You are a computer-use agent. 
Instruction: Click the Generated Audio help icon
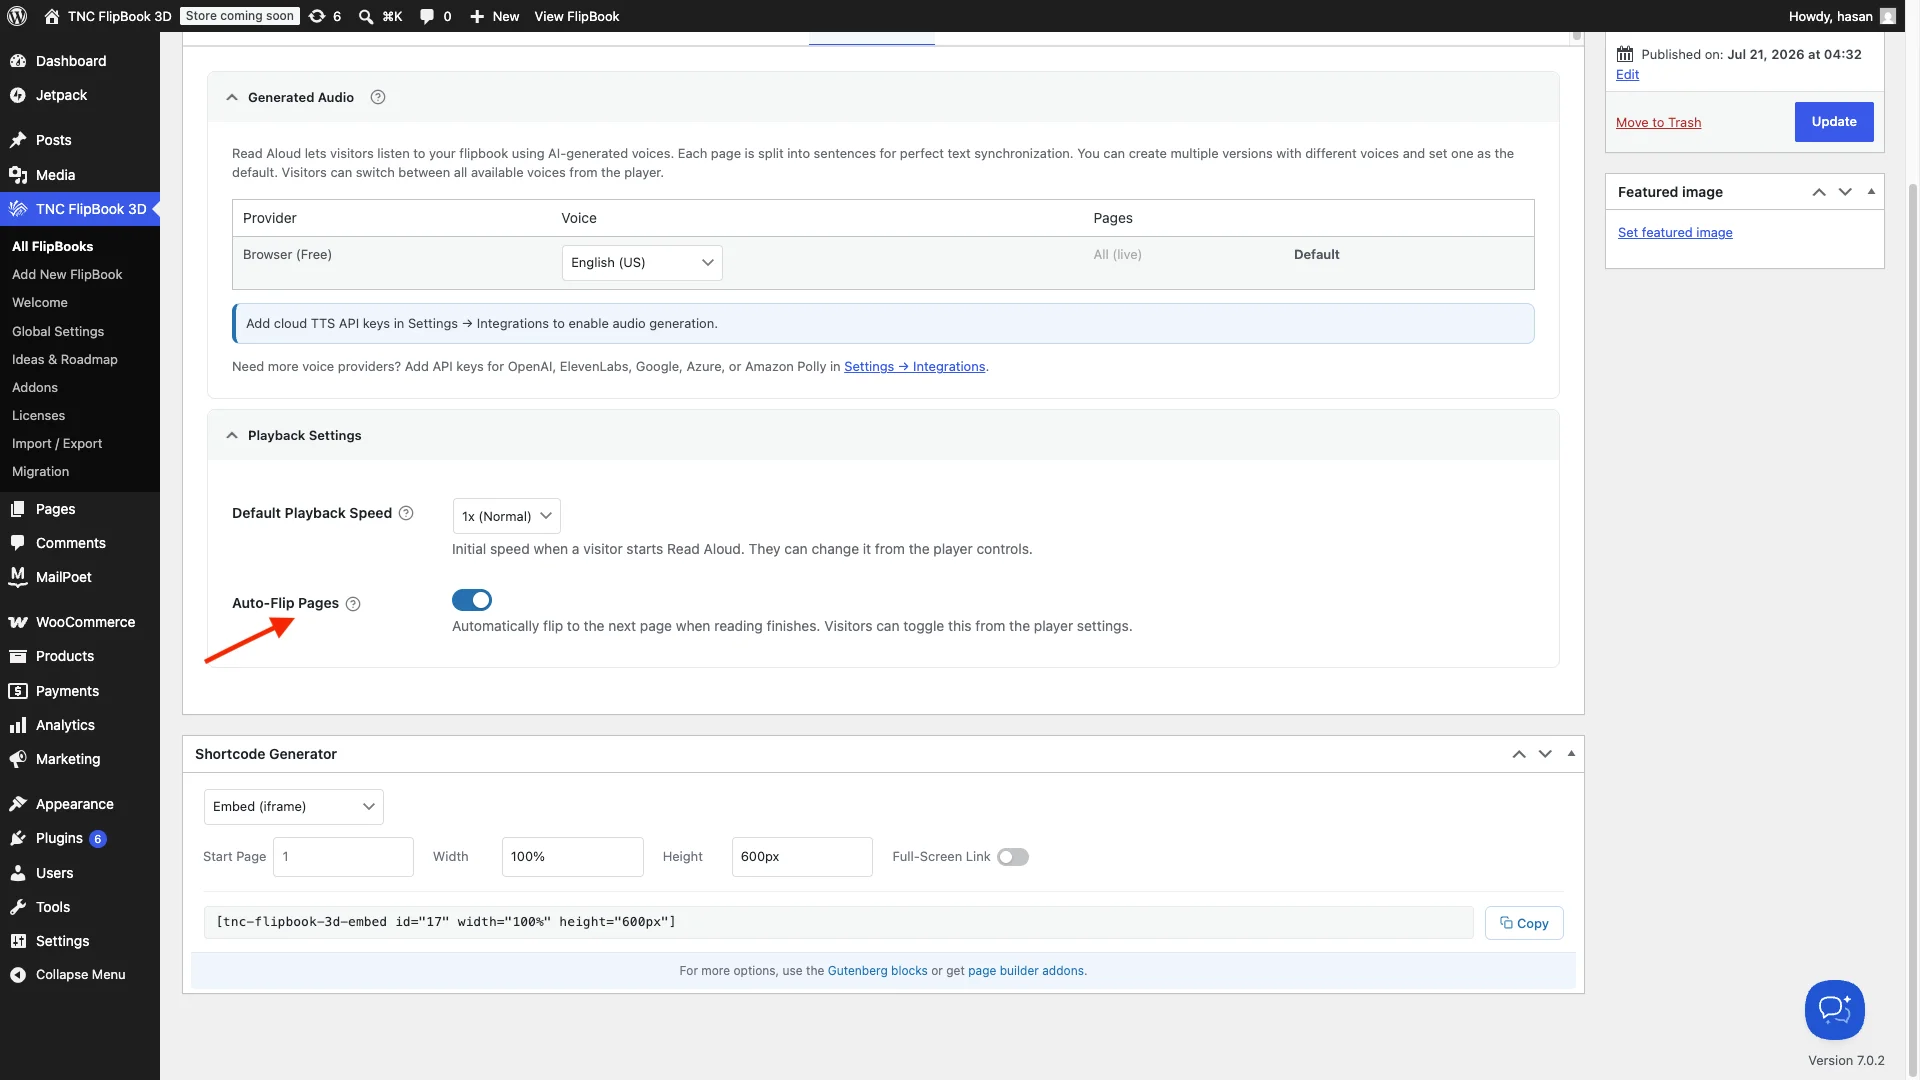378,97
